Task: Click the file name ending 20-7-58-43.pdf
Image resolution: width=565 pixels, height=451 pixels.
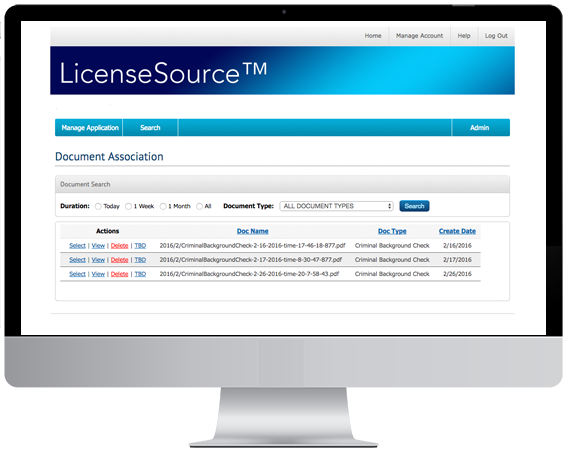Action: click(x=249, y=274)
